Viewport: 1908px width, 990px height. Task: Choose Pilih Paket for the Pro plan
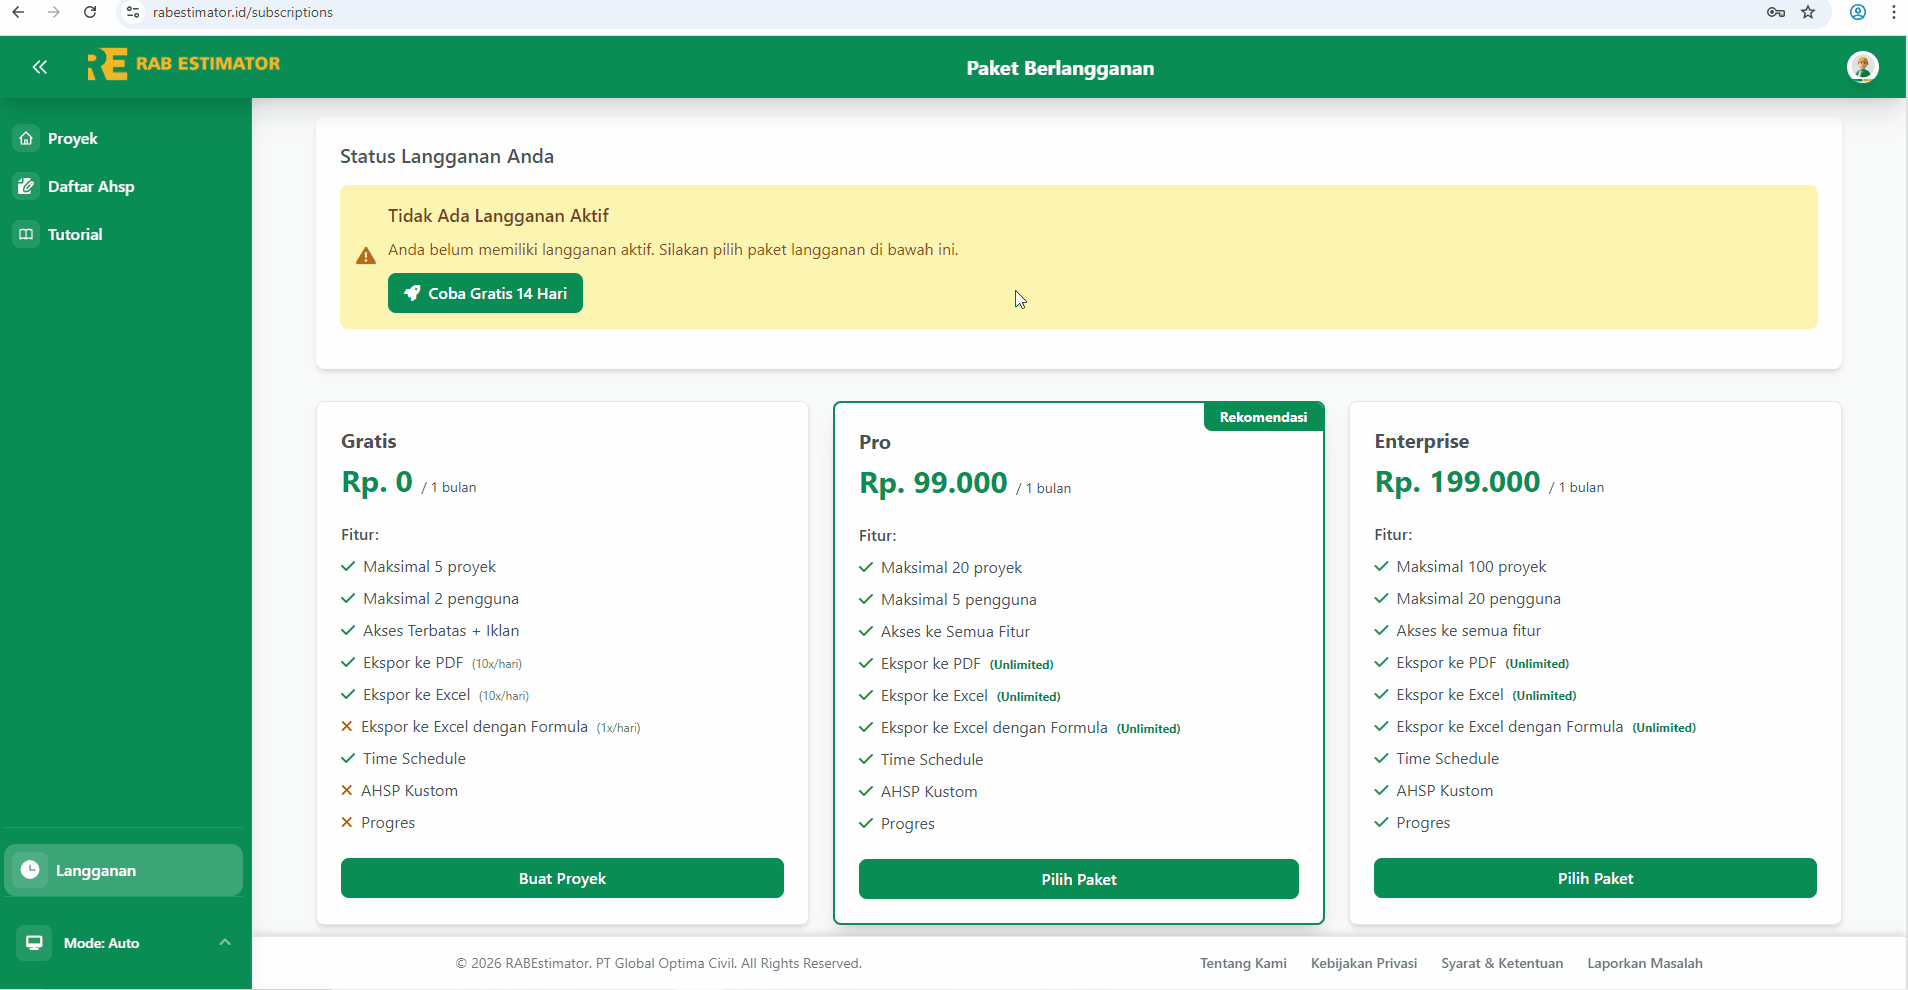click(x=1078, y=879)
